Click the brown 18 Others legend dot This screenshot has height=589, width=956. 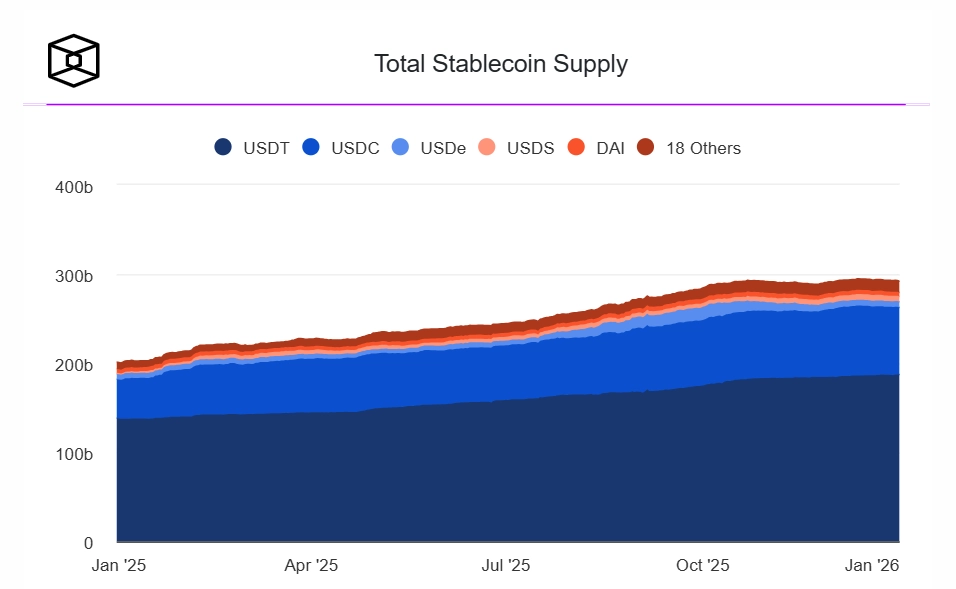(646, 148)
